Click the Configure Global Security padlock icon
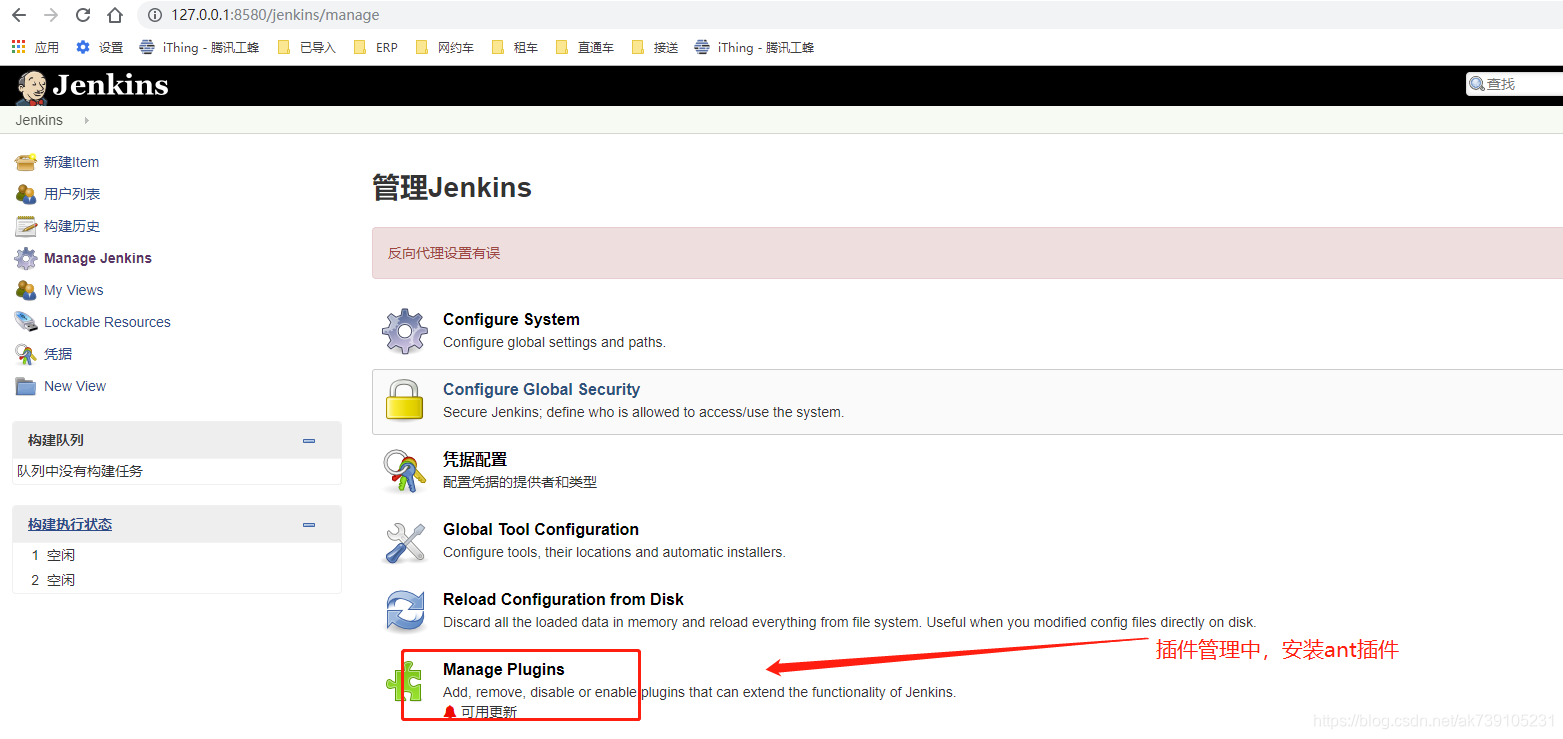This screenshot has width=1563, height=739. click(x=405, y=401)
